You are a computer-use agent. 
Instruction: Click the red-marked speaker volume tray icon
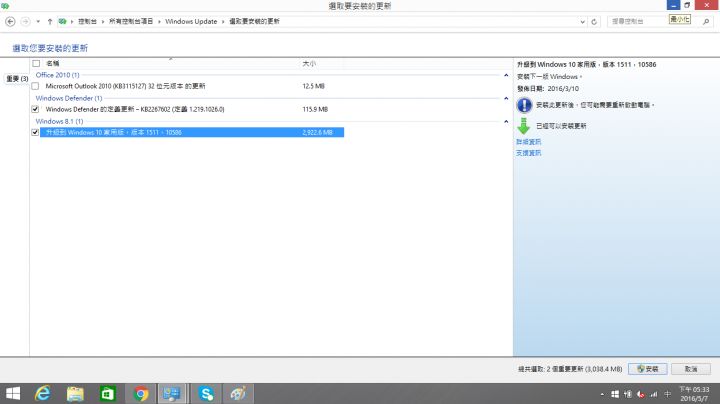[641, 394]
